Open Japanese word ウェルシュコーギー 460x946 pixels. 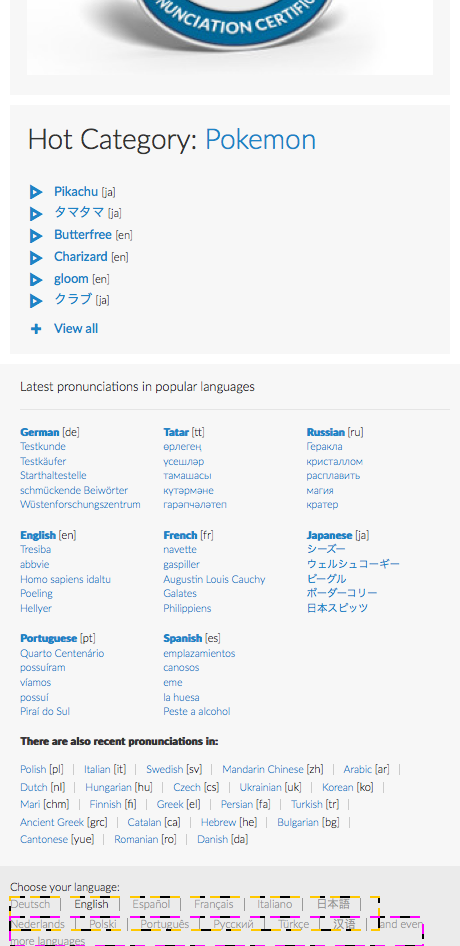(x=353, y=564)
